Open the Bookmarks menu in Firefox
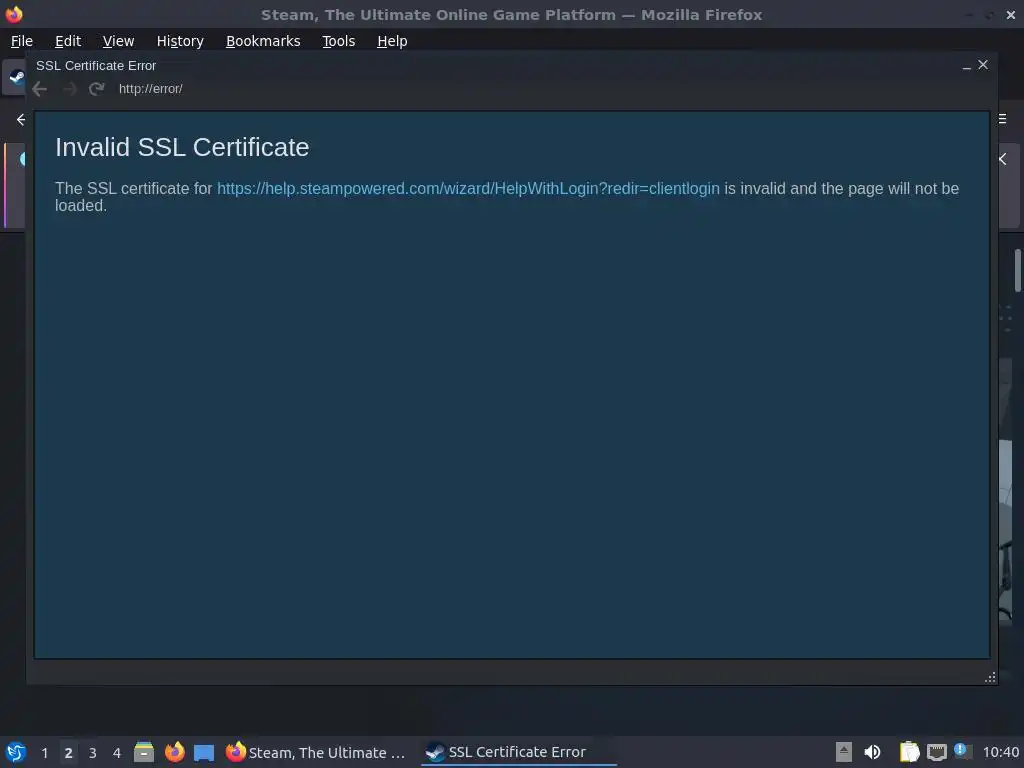1024x768 pixels. click(x=263, y=41)
